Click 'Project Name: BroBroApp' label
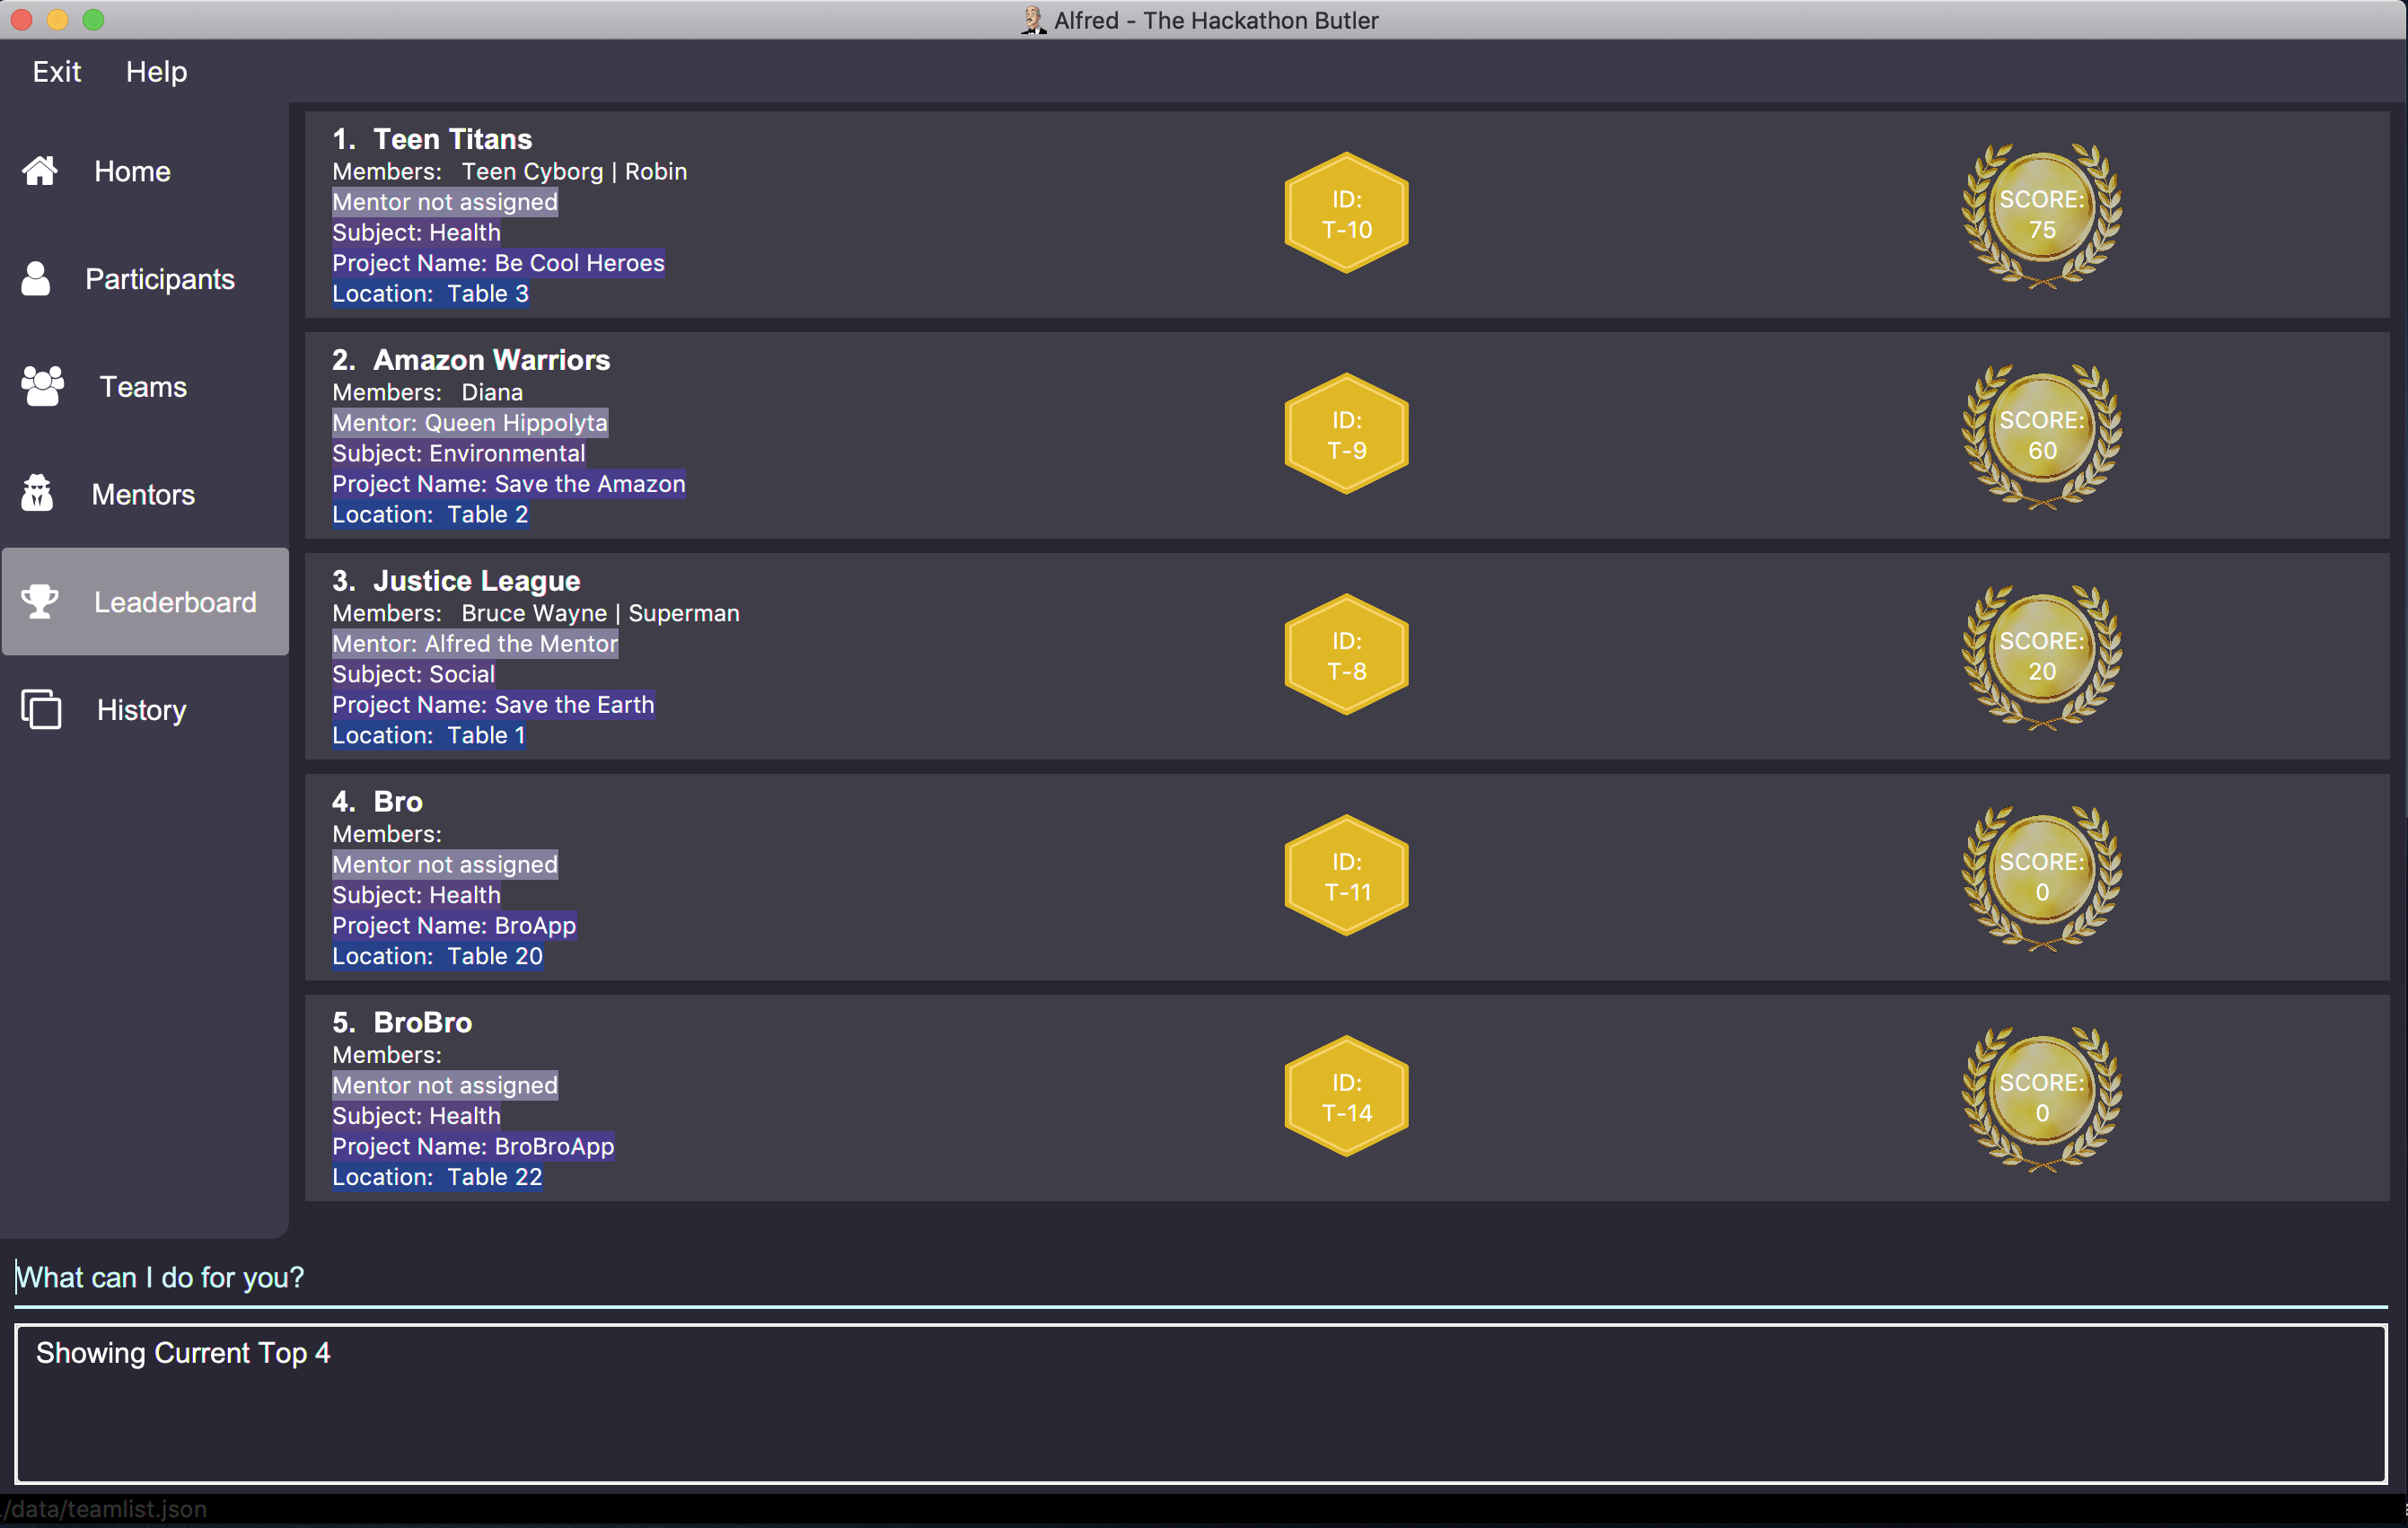The image size is (2408, 1528). [x=474, y=1147]
